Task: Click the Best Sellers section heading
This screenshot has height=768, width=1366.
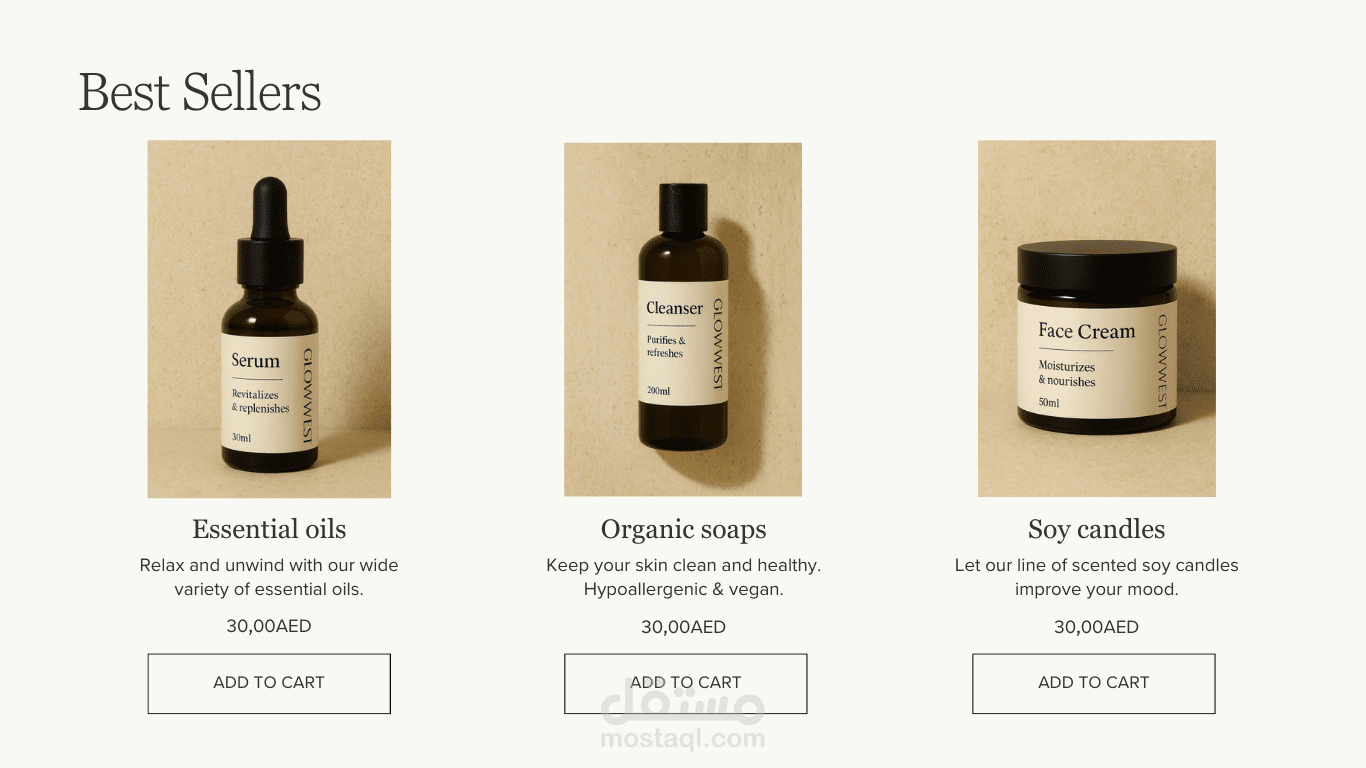Action: point(200,92)
